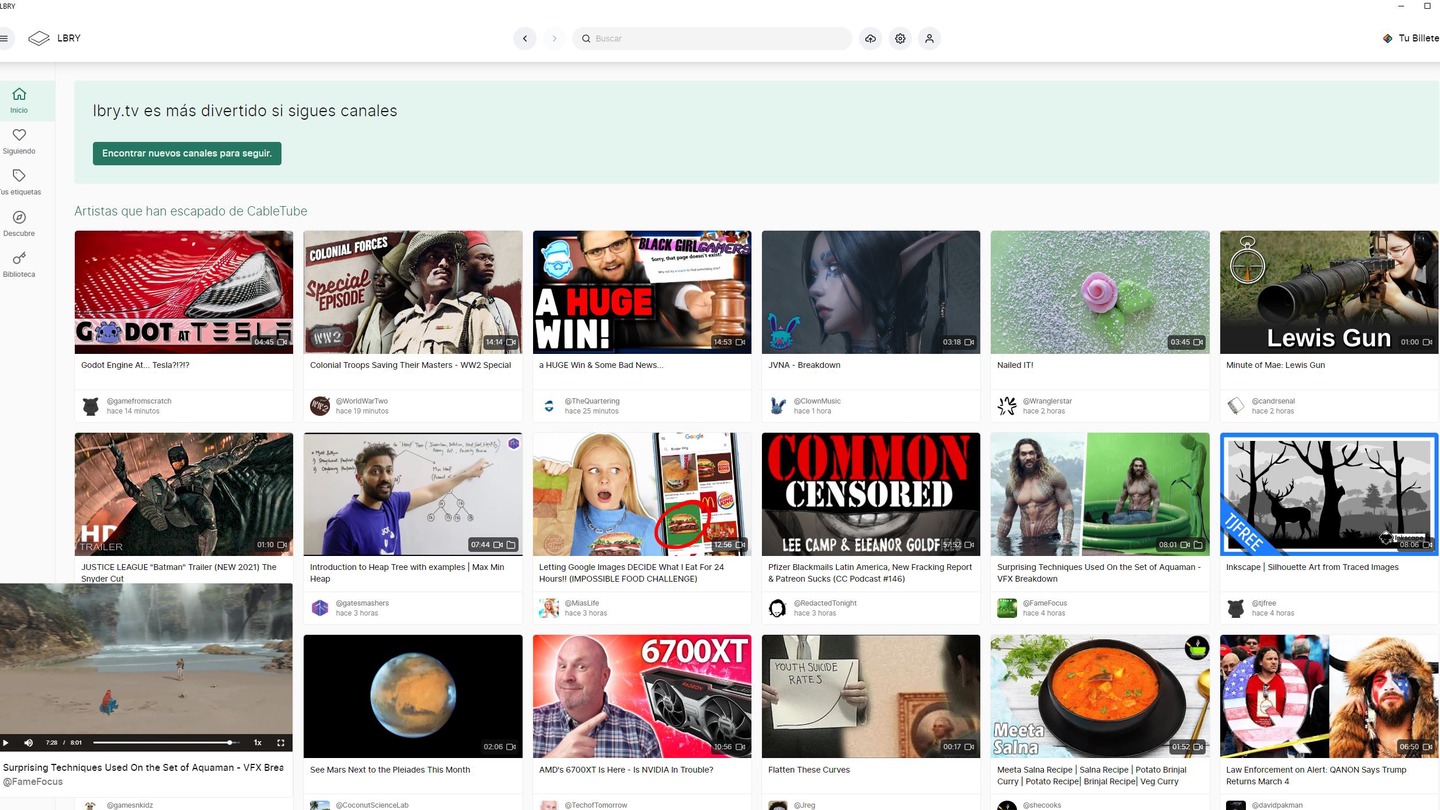Open the Godot at Tesla video thumbnail
The image size is (1440, 810).
pyautogui.click(x=184, y=292)
